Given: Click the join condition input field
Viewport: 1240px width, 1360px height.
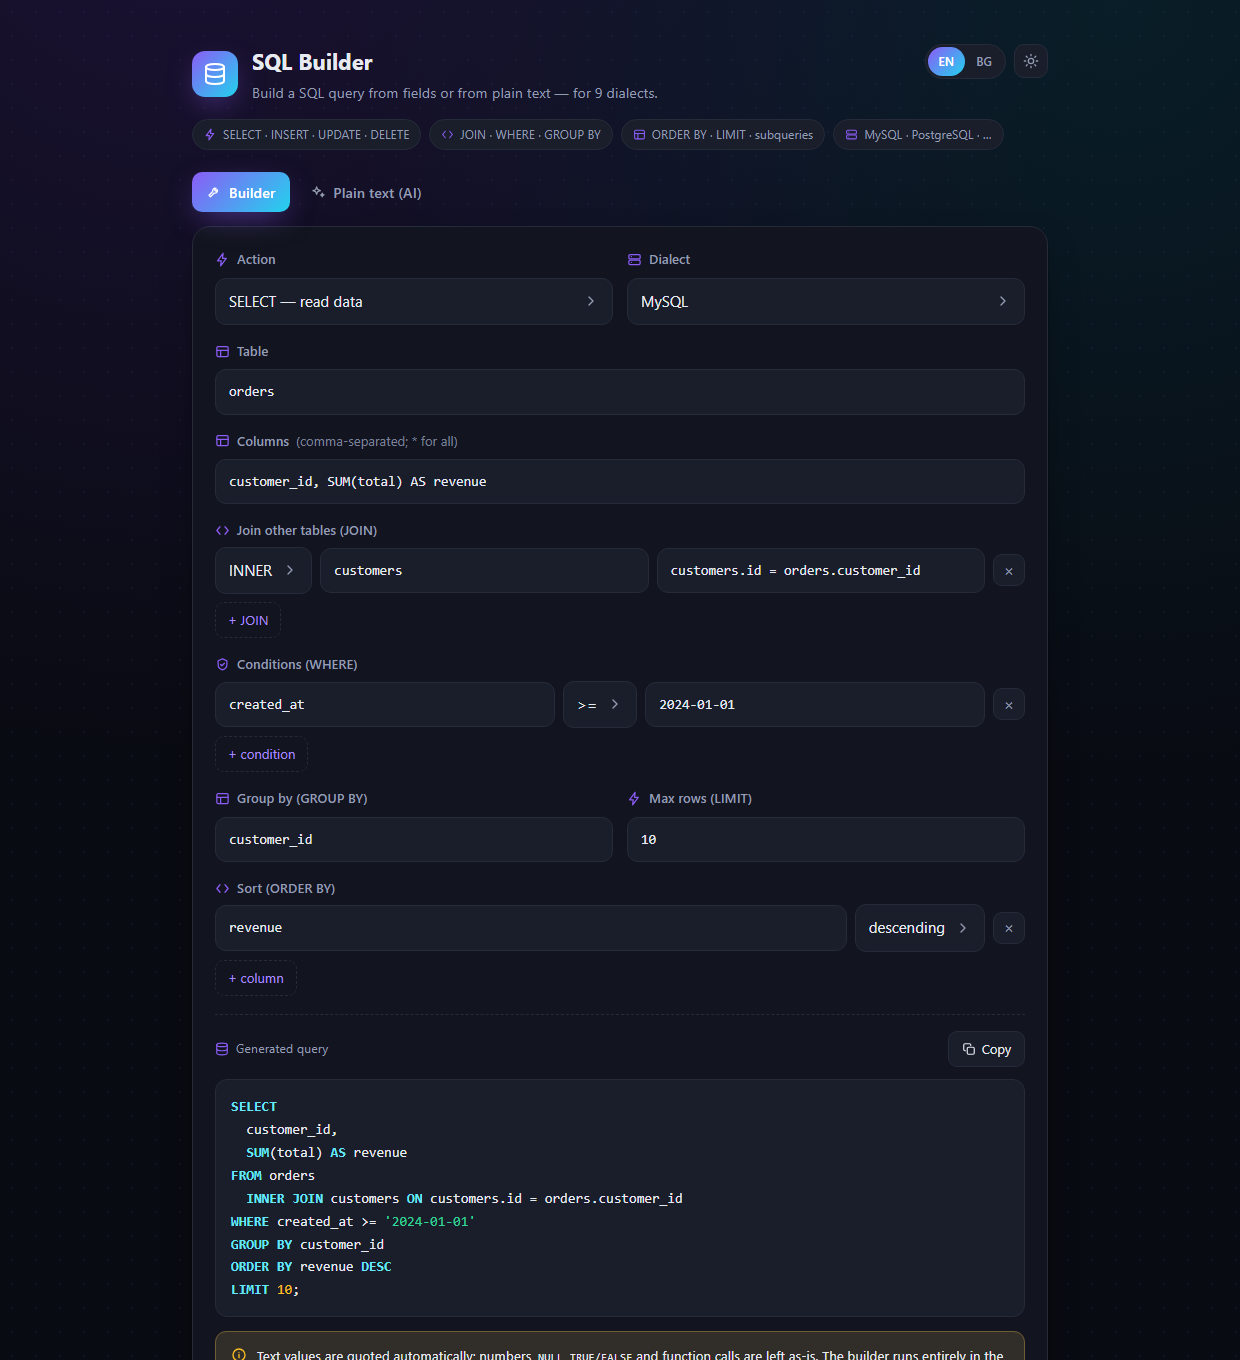Looking at the screenshot, I should click(x=821, y=570).
